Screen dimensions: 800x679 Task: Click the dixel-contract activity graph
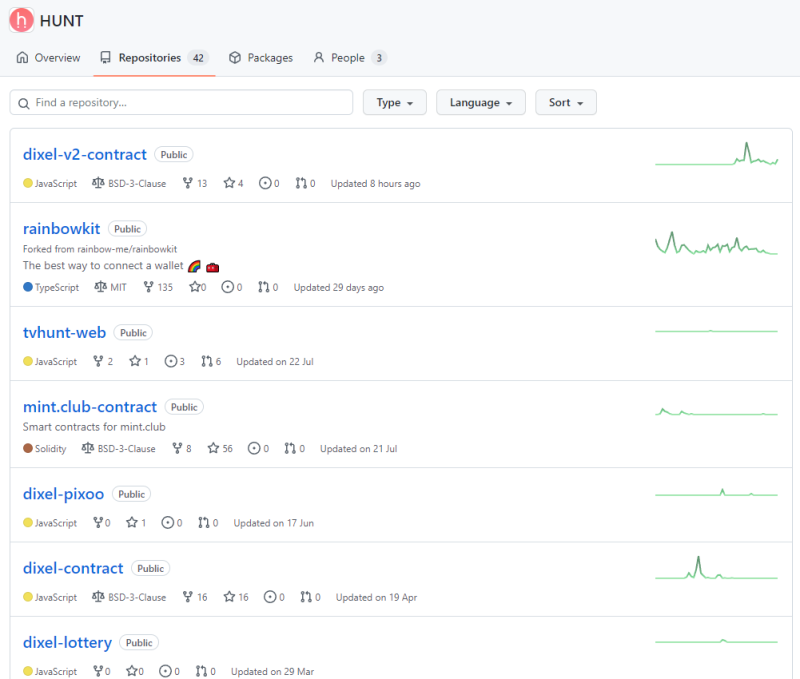[716, 567]
